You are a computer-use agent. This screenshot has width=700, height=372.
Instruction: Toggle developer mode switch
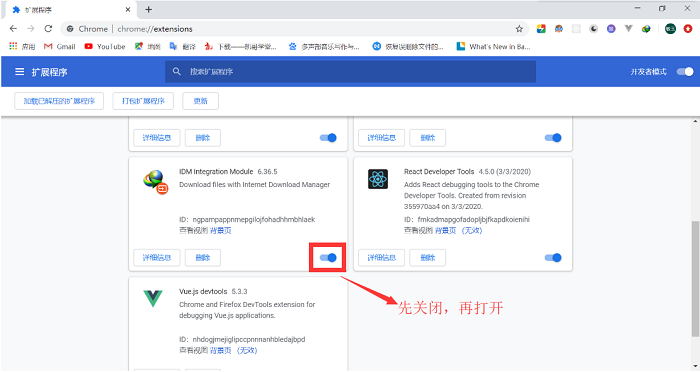coord(685,71)
